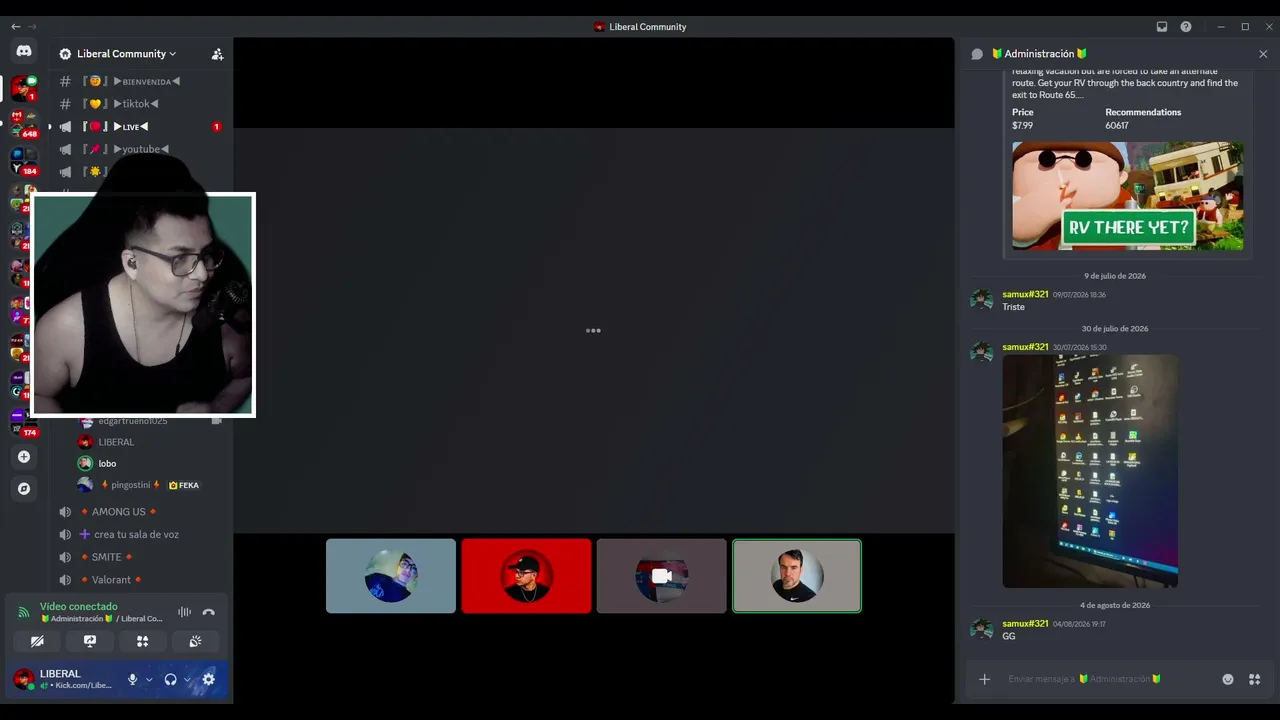Toggle headphones deafen in user panel
The height and width of the screenshot is (720, 1280).
170,680
